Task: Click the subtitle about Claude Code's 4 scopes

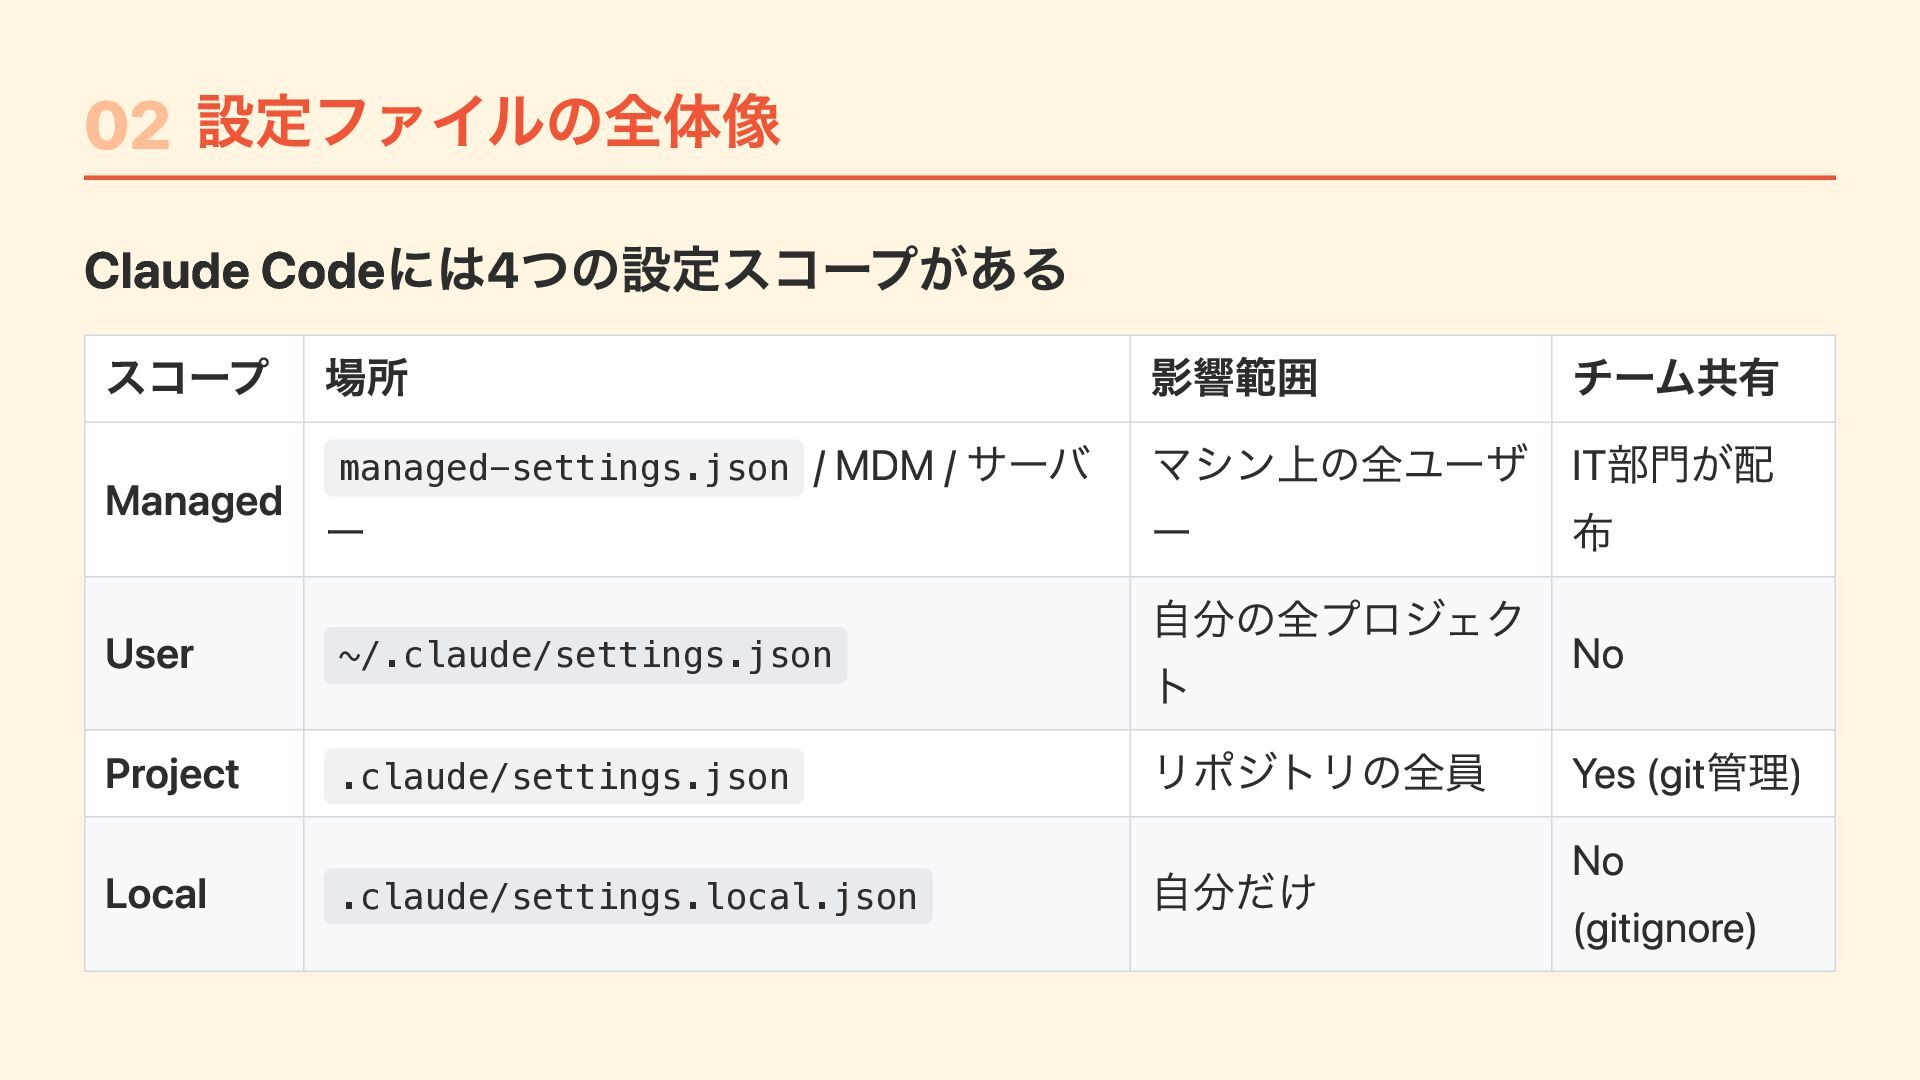Action: point(575,270)
